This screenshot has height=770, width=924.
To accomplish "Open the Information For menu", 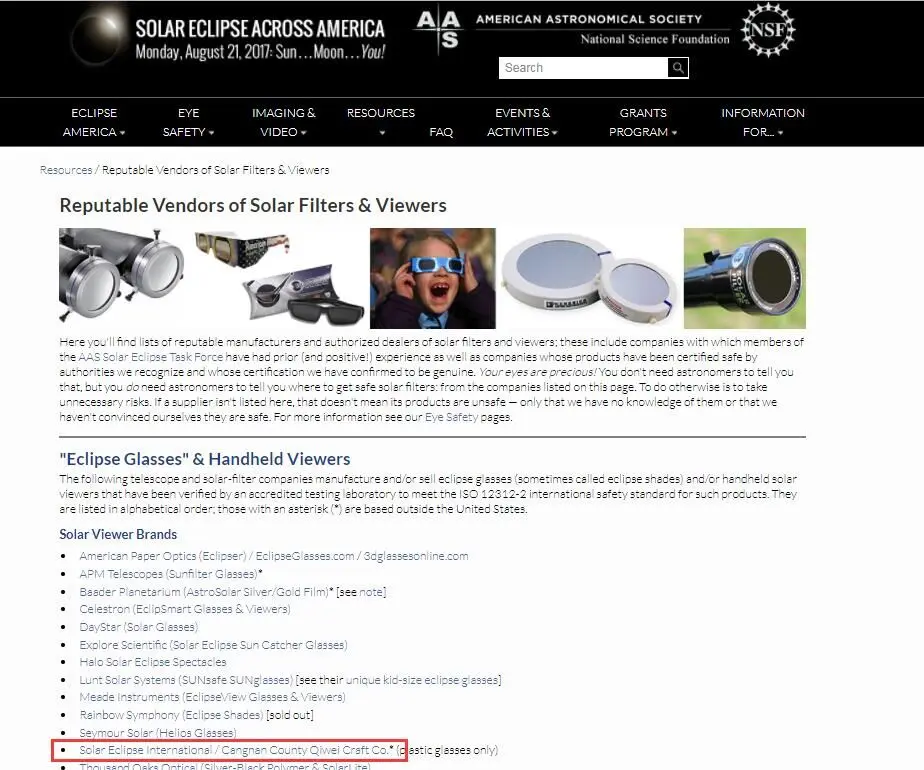I will pos(763,122).
